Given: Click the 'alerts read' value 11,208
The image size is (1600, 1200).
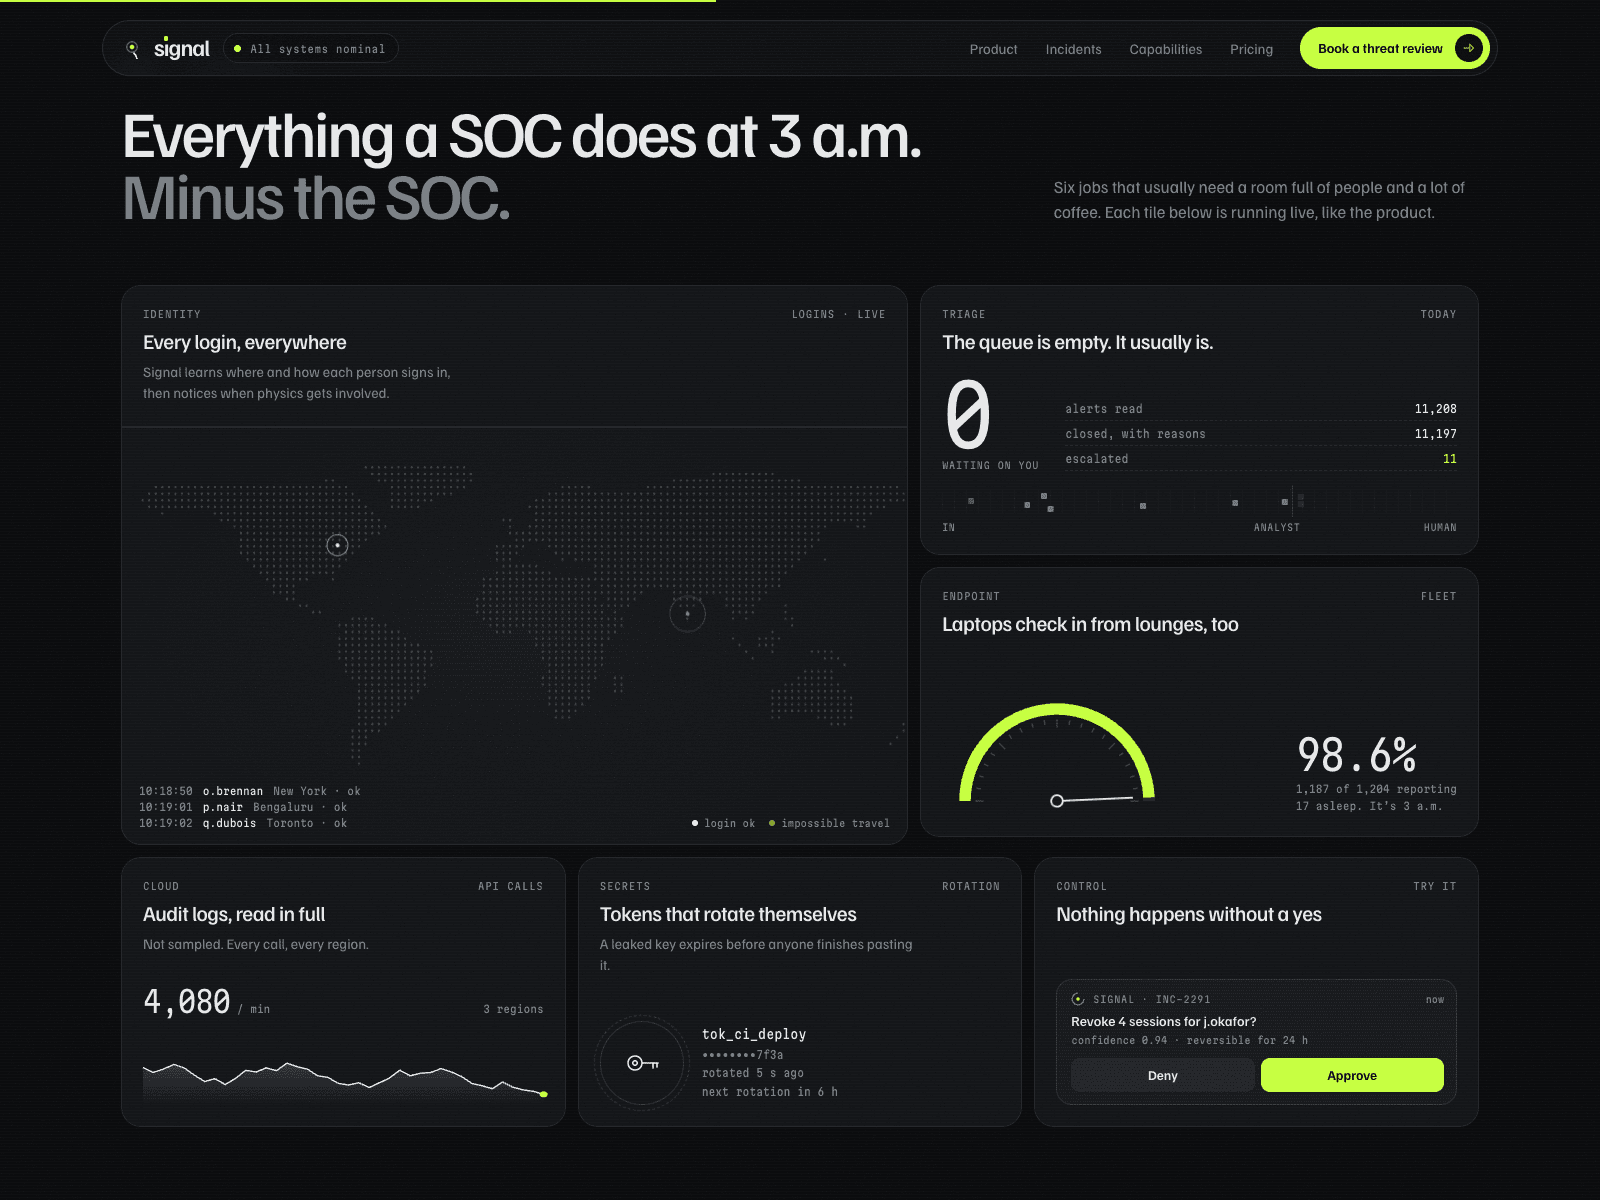Looking at the screenshot, I should [x=1435, y=409].
